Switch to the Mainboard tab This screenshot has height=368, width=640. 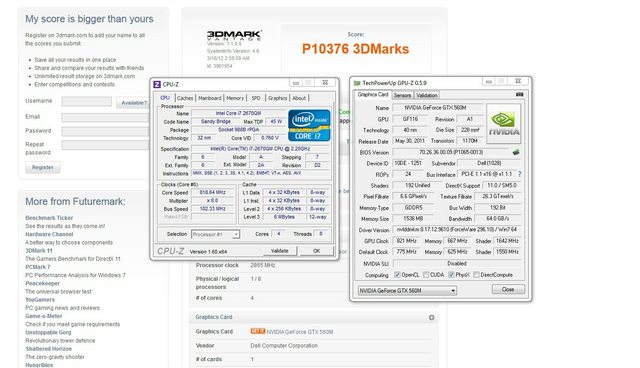pos(209,98)
